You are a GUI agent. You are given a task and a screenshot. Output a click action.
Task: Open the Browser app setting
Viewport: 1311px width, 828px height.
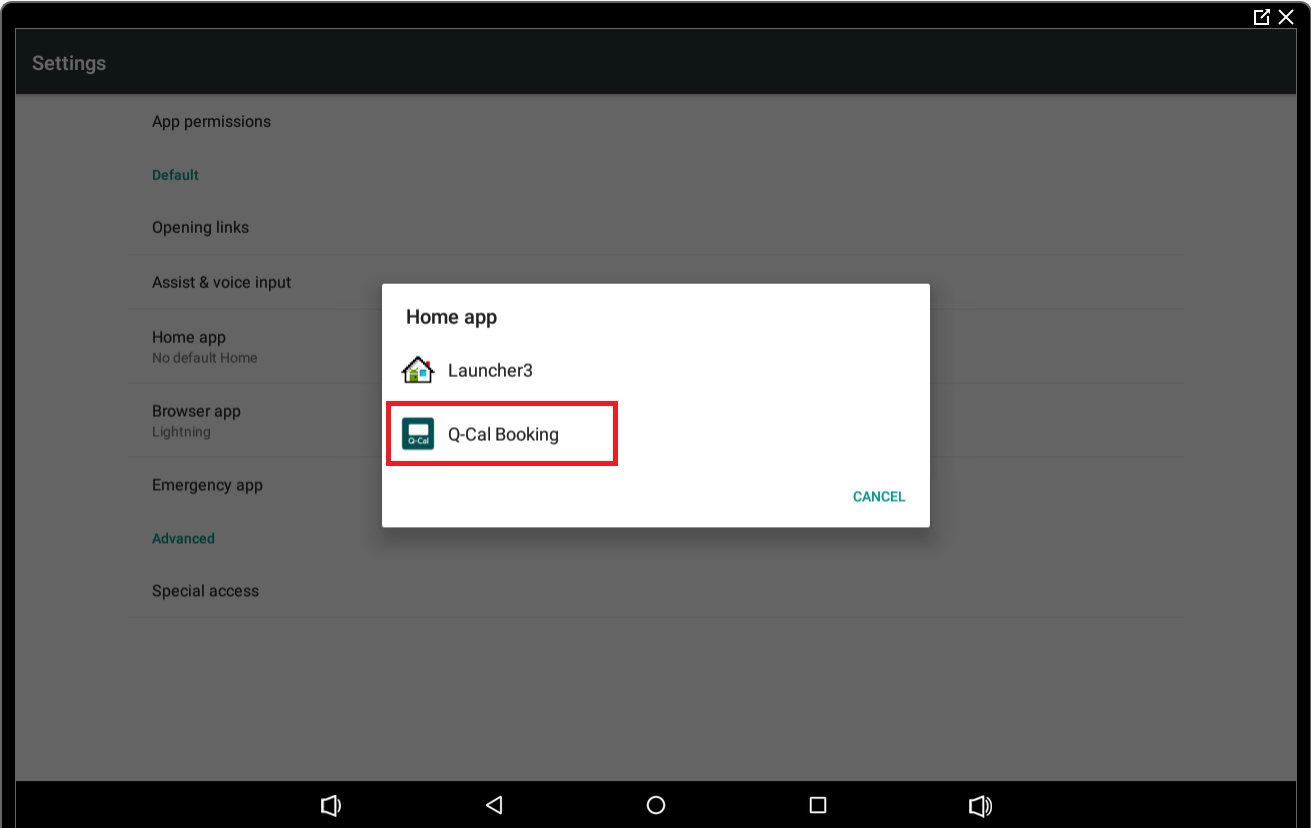tap(656, 420)
